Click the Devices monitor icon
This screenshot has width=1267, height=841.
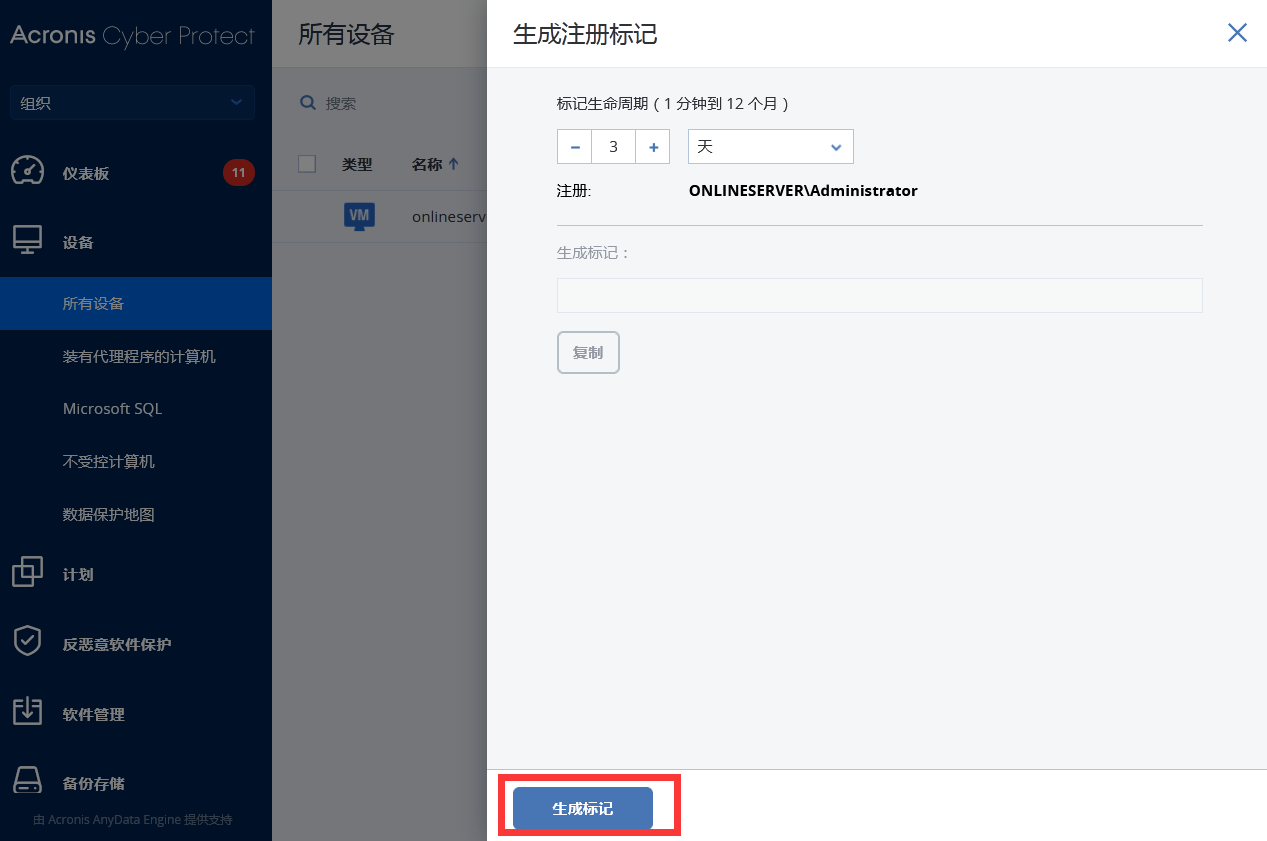coord(27,241)
